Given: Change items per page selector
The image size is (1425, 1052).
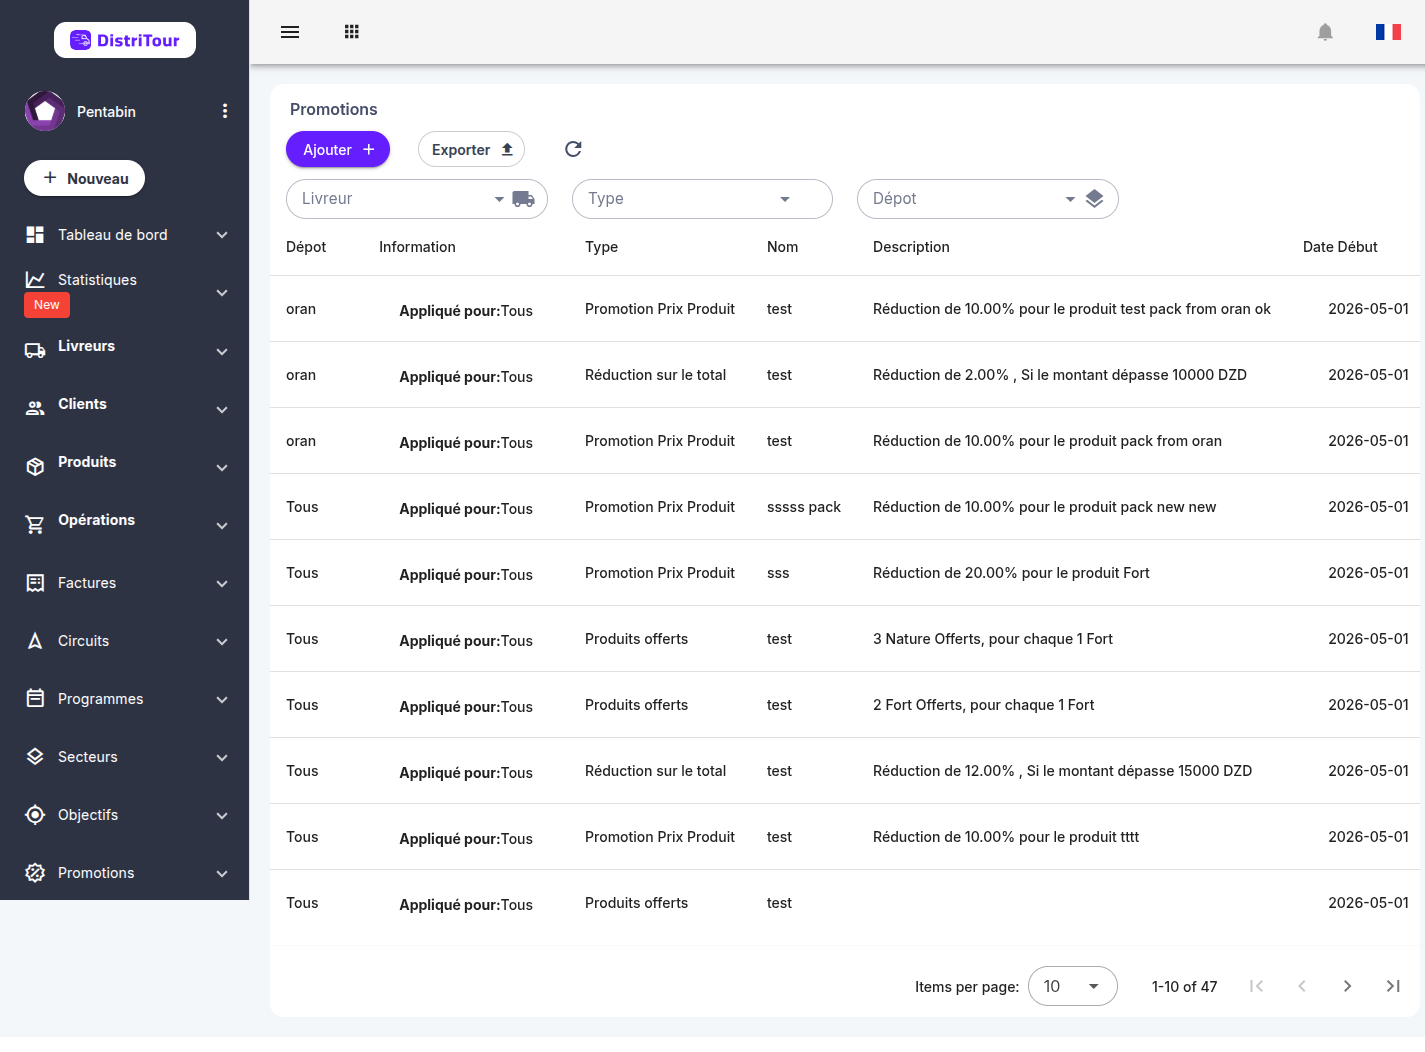Looking at the screenshot, I should pyautogui.click(x=1072, y=986).
